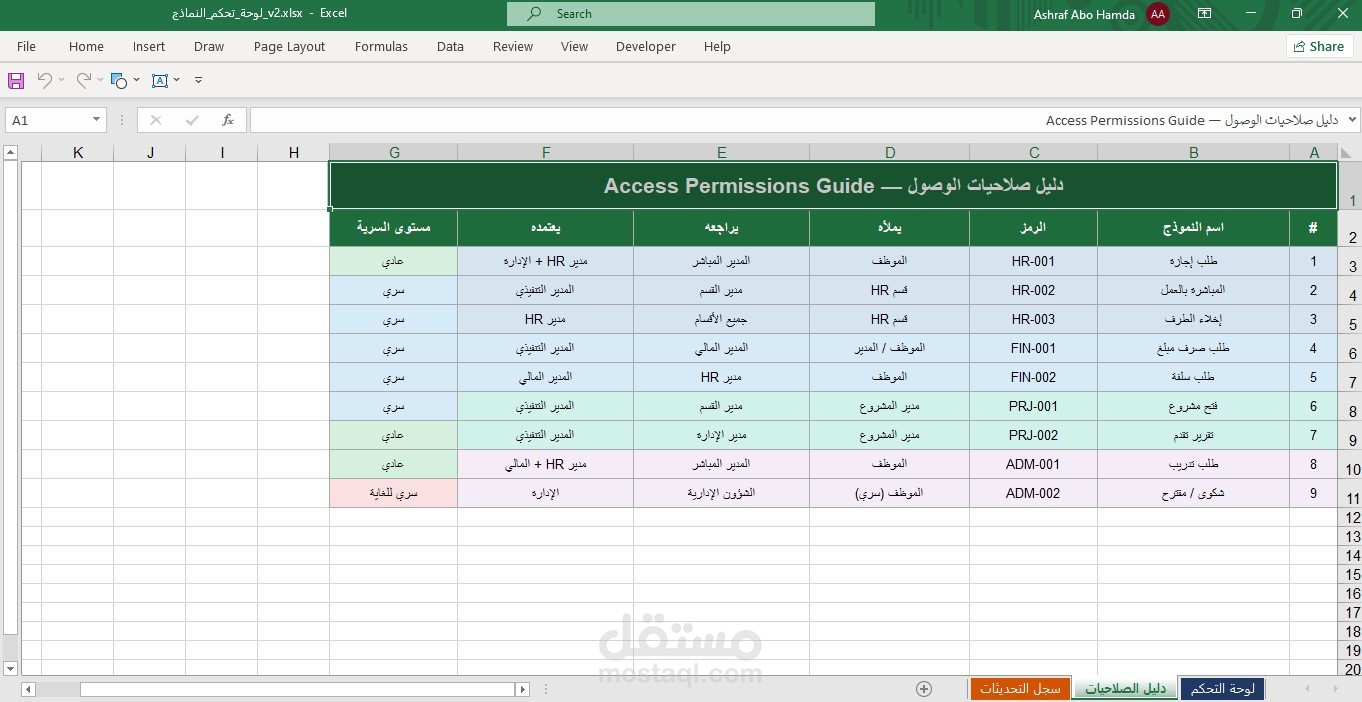1362x702 pixels.
Task: Click into the Search box
Action: pos(691,14)
